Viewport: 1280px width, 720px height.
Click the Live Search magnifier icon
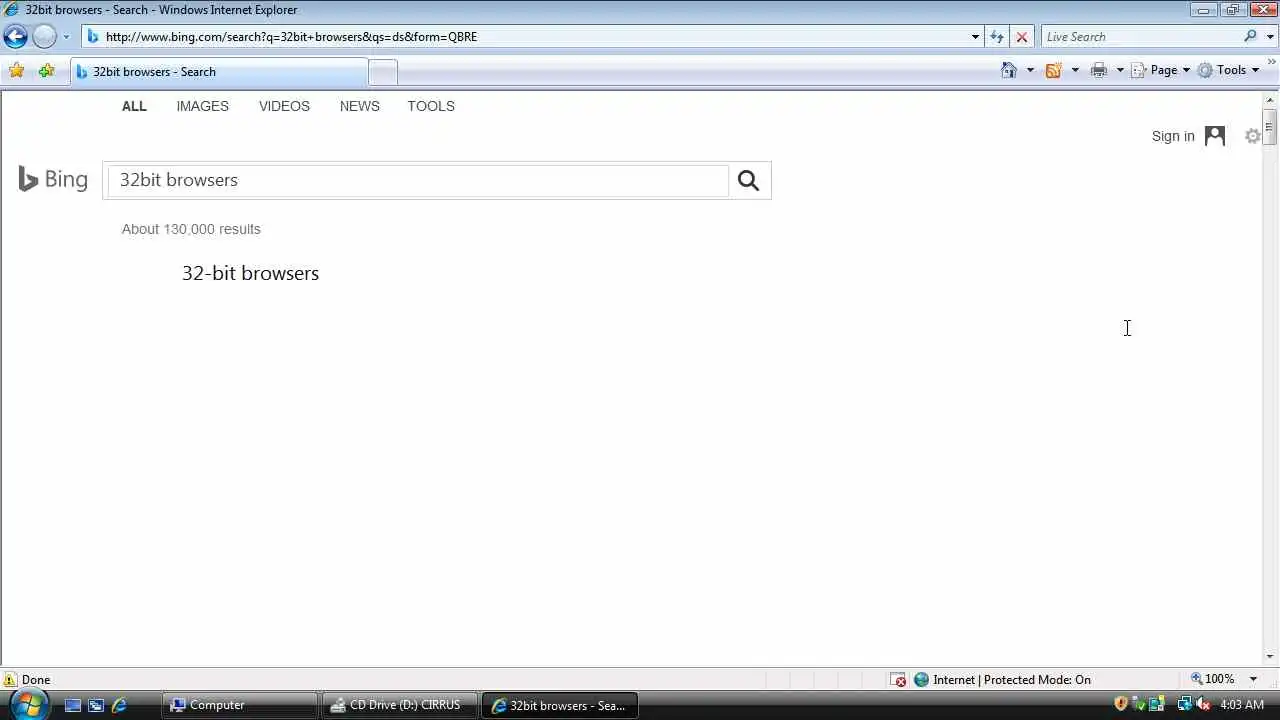click(x=1250, y=37)
